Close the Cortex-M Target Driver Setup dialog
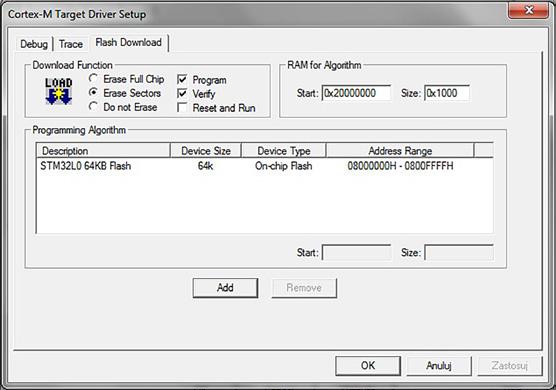 click(x=528, y=10)
